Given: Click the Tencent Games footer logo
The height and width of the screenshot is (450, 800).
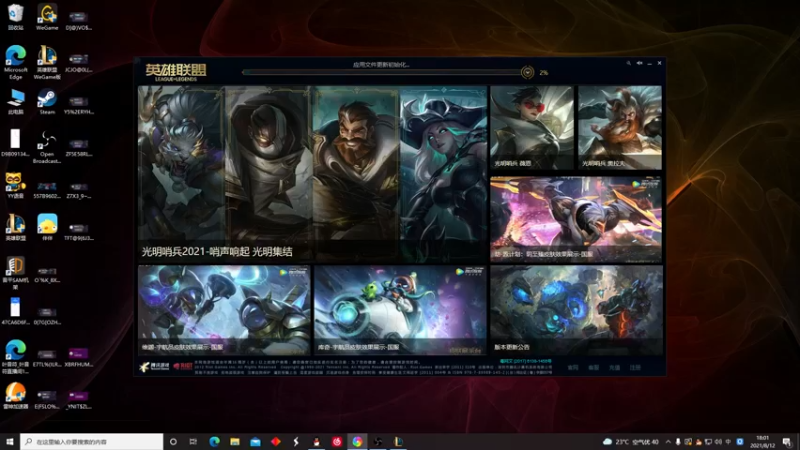Looking at the screenshot, I should click(x=155, y=366).
